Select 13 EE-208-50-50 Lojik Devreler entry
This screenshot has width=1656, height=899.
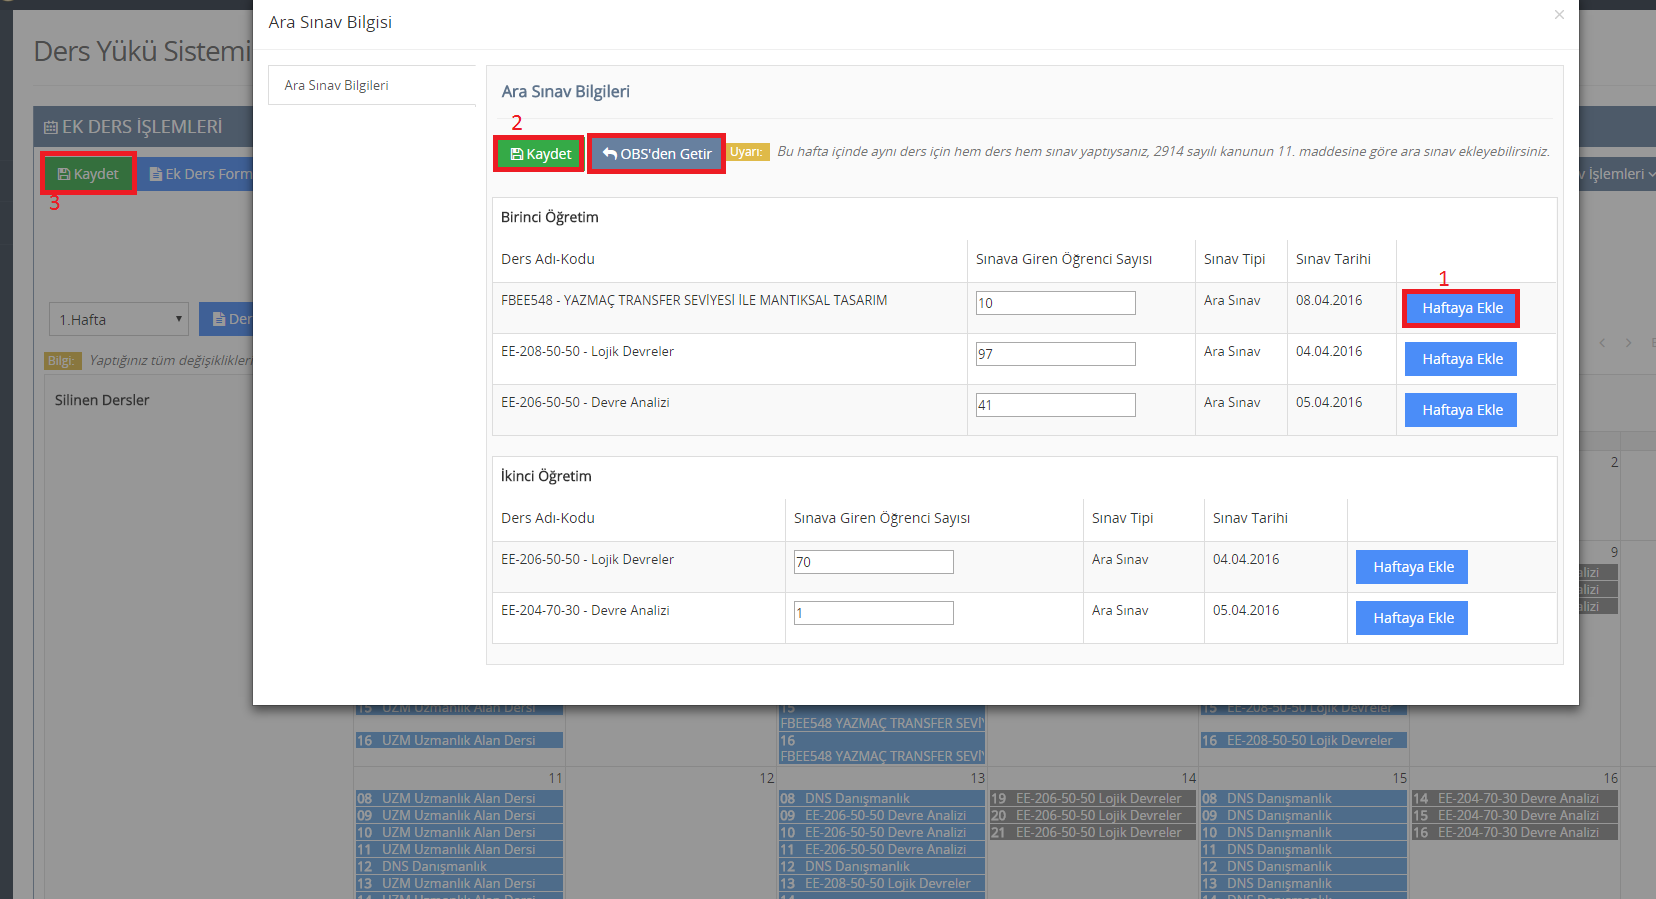[x=882, y=884]
